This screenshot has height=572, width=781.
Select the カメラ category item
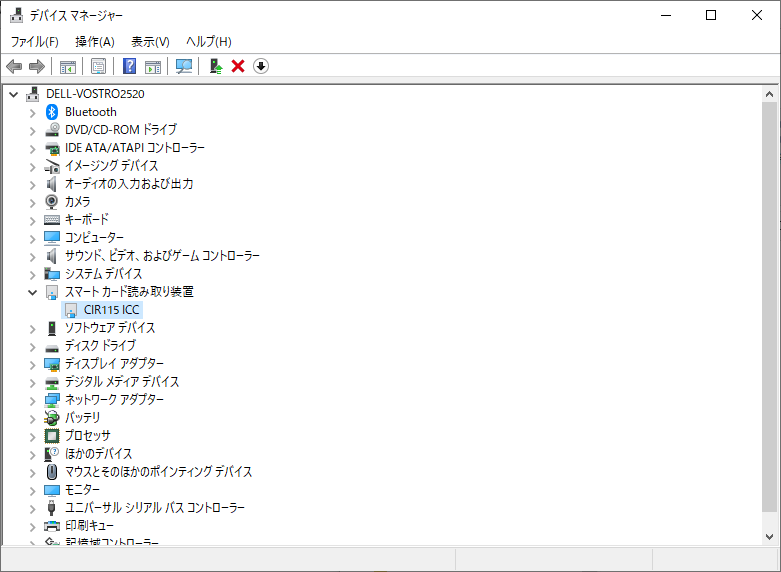77,202
